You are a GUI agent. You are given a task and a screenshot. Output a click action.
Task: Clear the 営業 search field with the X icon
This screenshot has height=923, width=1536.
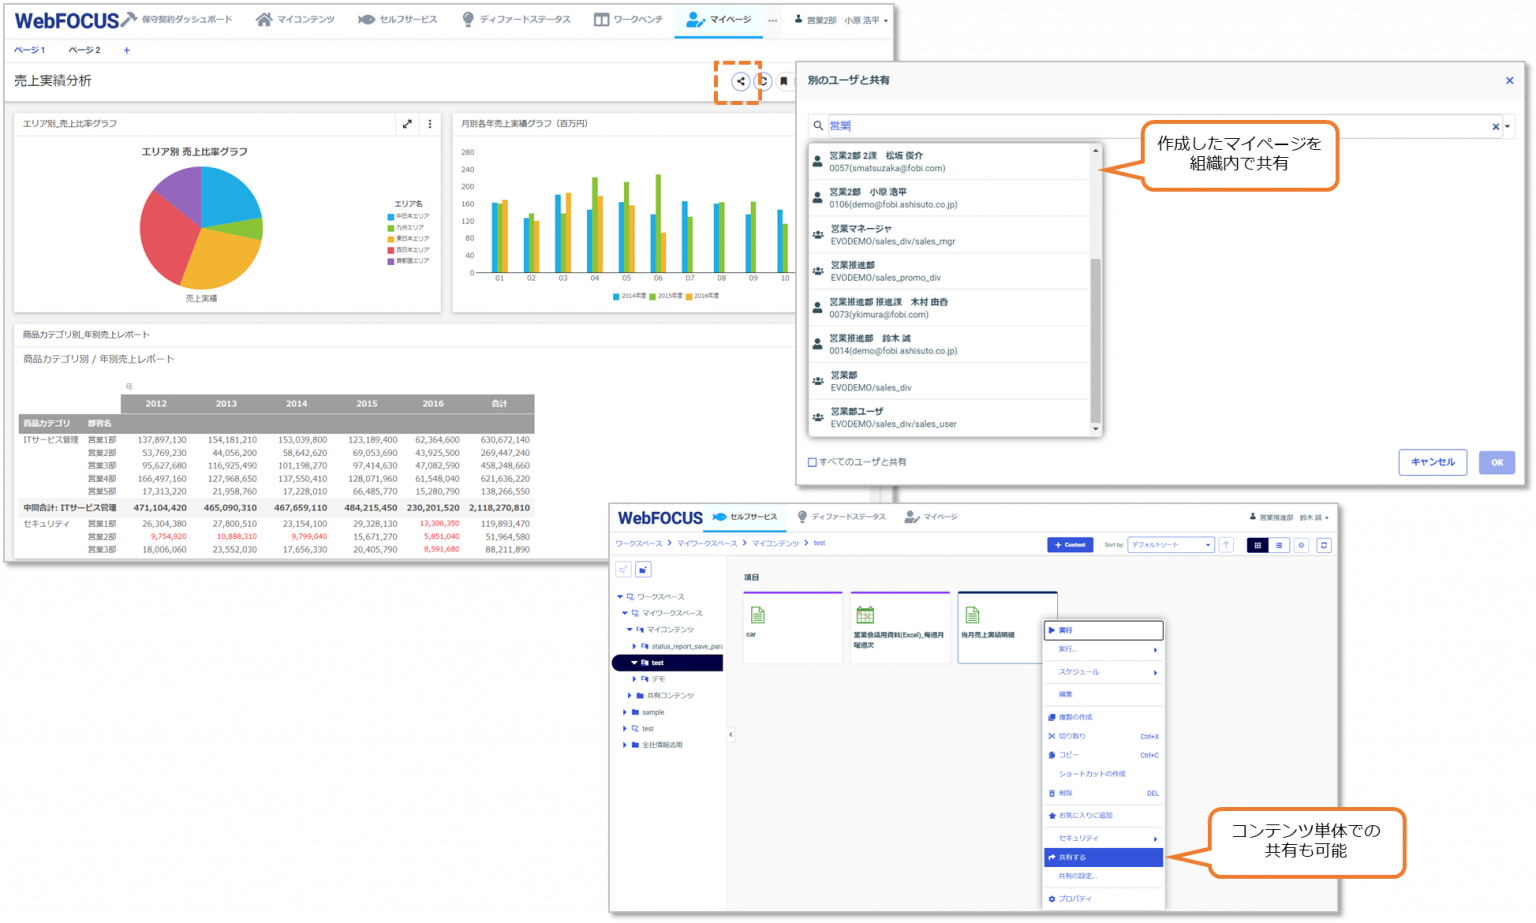coord(1496,126)
